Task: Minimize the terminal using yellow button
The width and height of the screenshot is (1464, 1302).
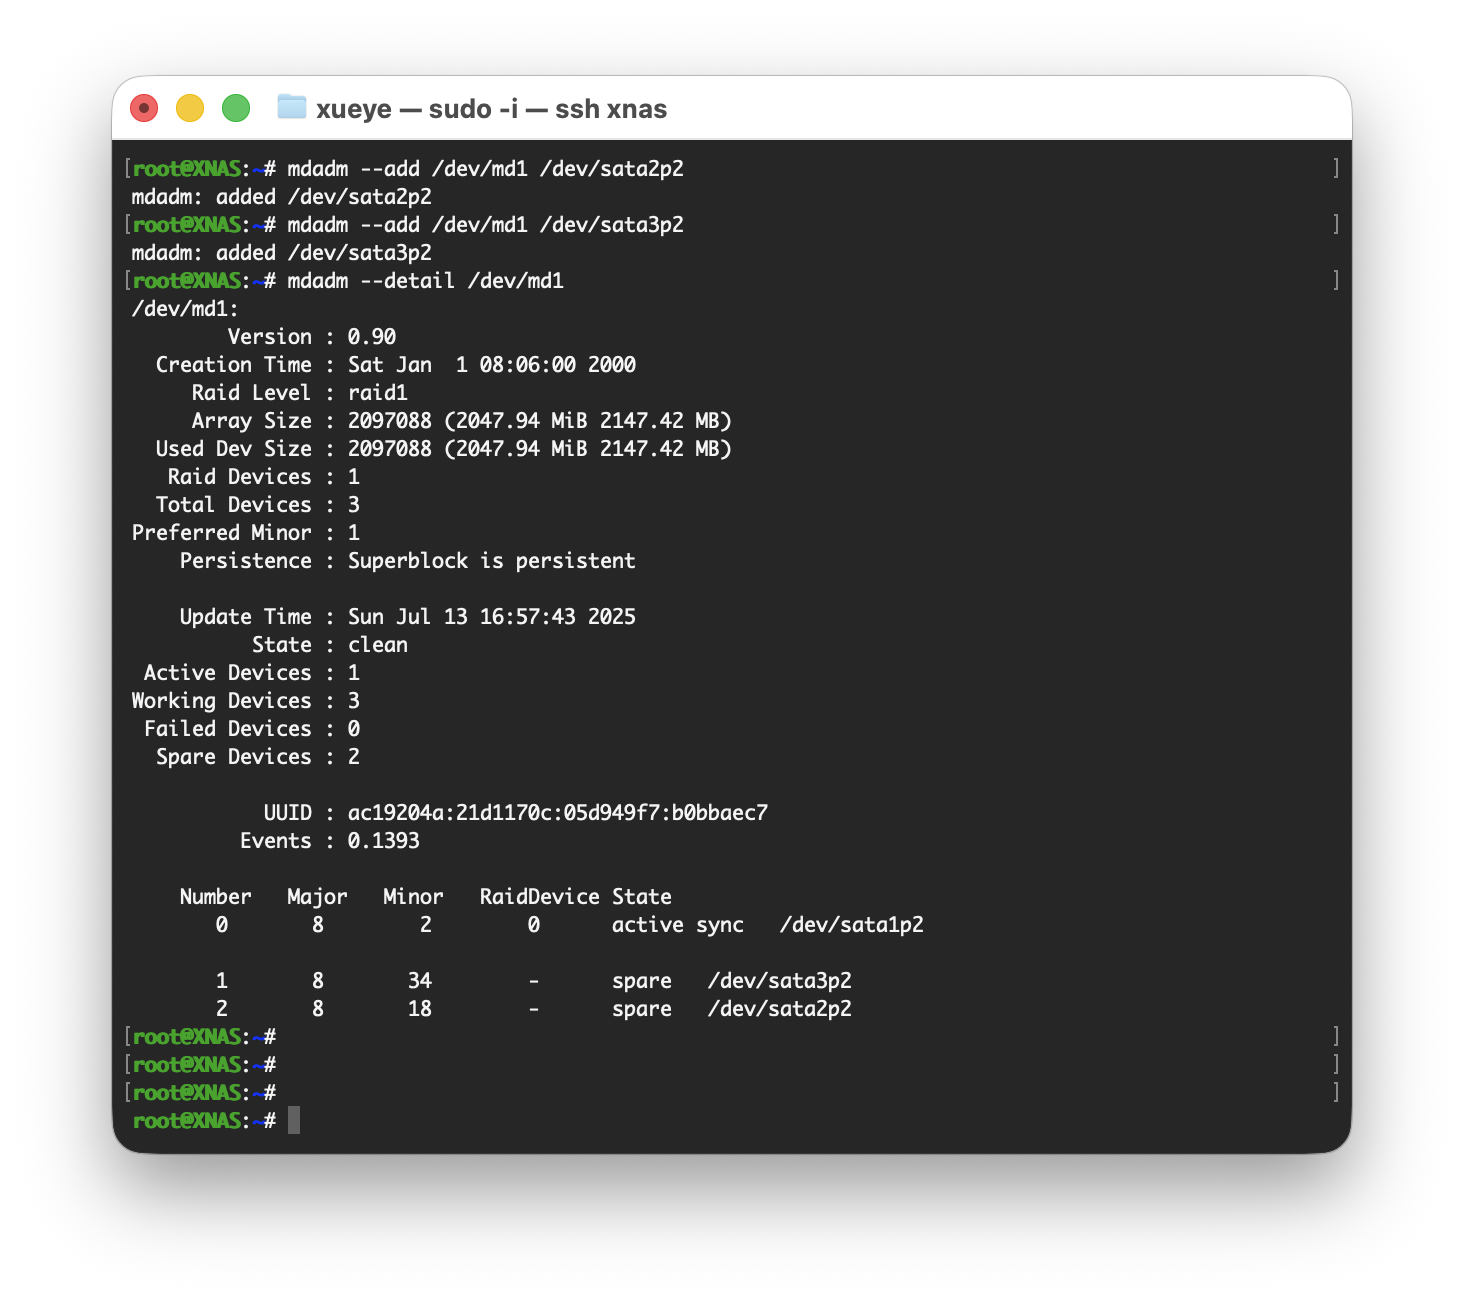Action: pos(190,108)
